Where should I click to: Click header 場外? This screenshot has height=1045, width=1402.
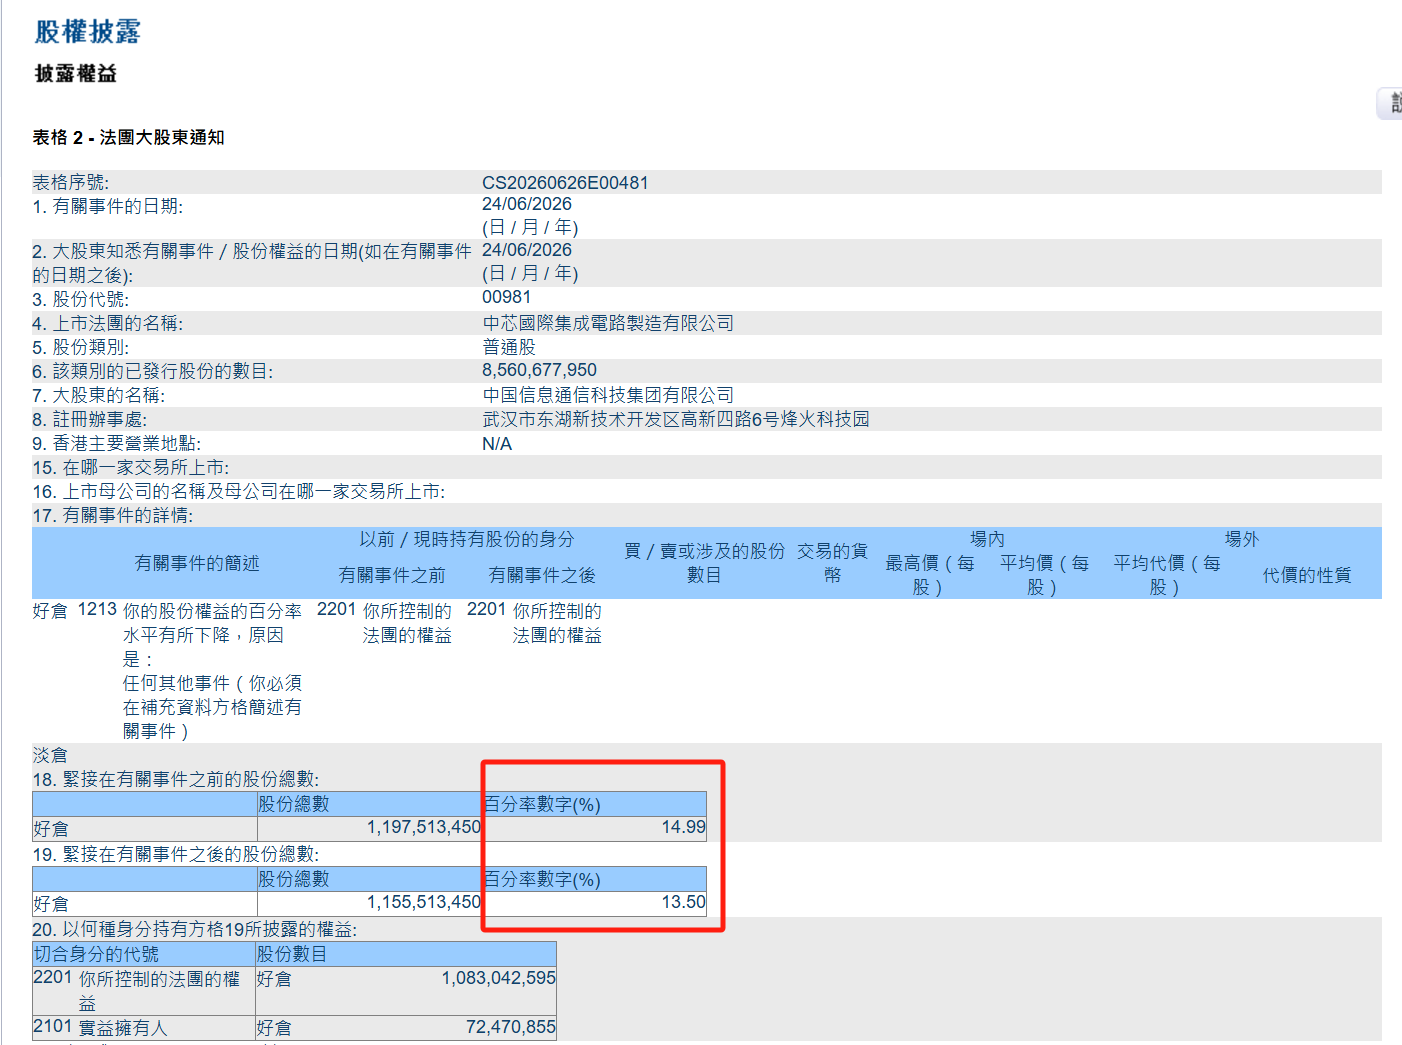click(x=1242, y=539)
